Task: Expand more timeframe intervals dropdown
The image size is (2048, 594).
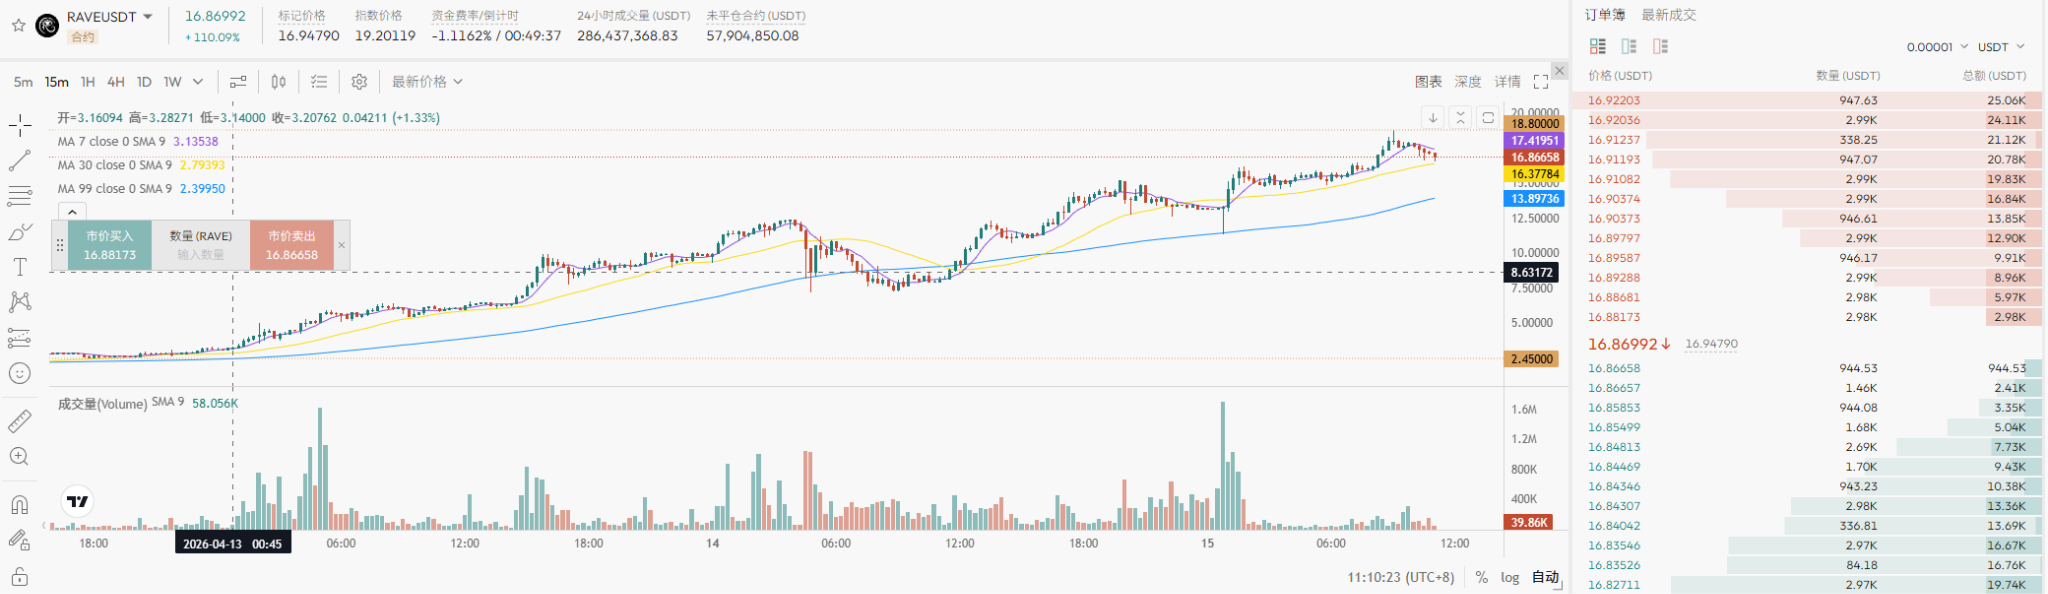Action: pos(198,82)
